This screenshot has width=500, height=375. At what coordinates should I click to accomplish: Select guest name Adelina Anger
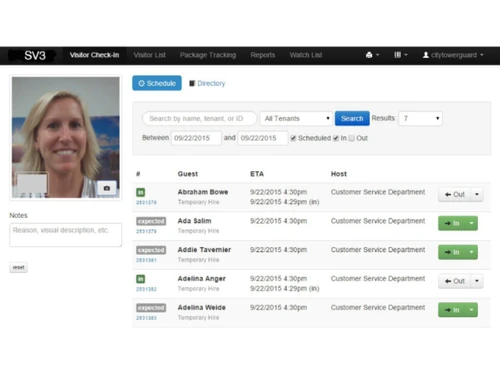(x=202, y=279)
